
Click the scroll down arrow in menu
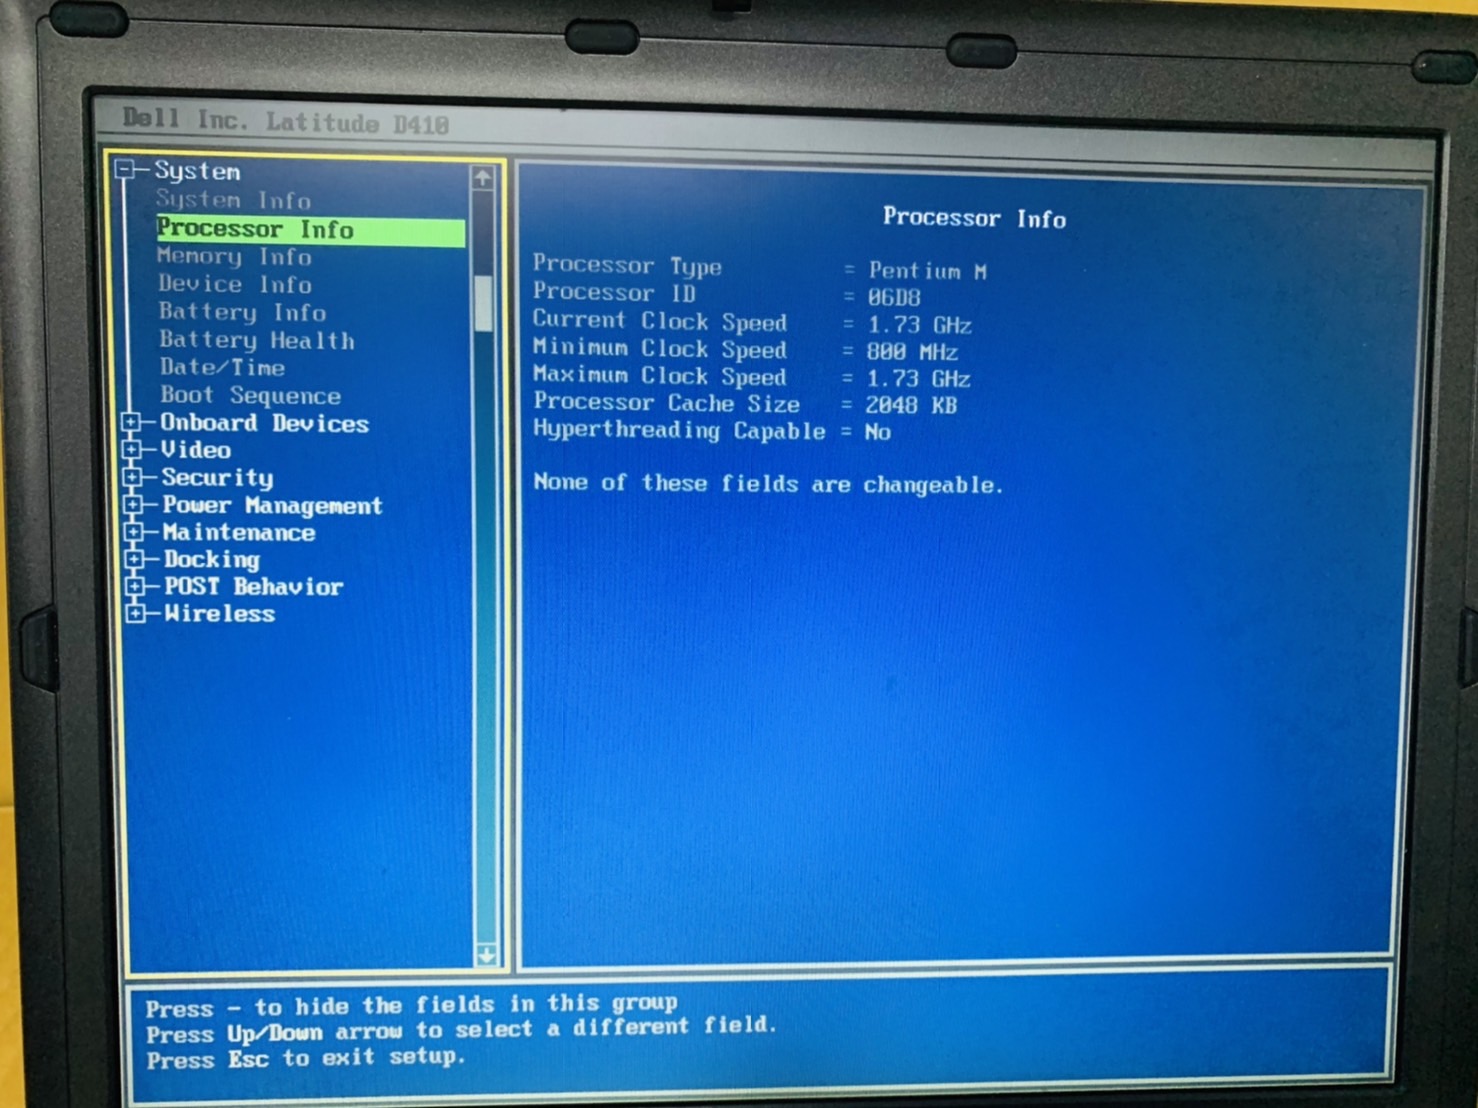tap(486, 955)
